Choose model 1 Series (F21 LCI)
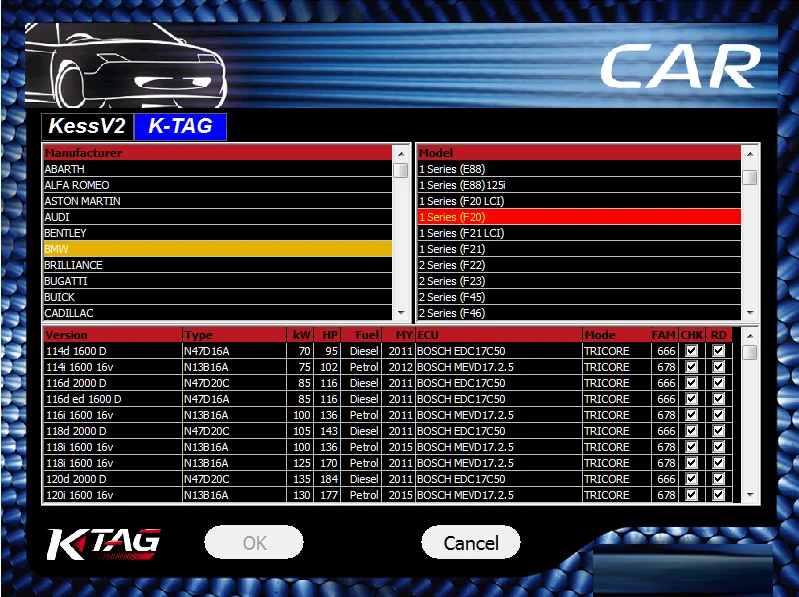Screen dimensions: 799x597 [579, 233]
